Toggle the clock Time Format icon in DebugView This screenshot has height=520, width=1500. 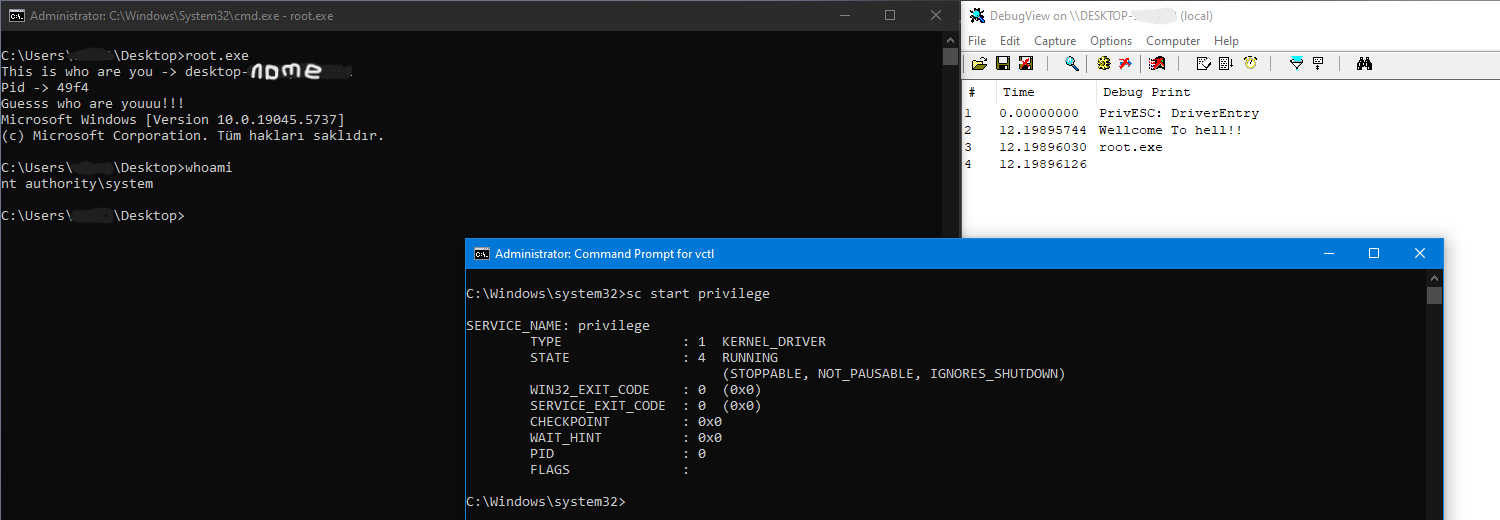[1251, 64]
